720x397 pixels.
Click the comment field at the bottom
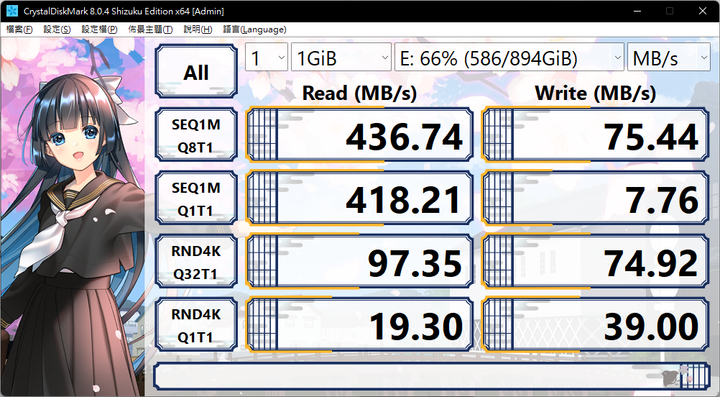(432, 376)
